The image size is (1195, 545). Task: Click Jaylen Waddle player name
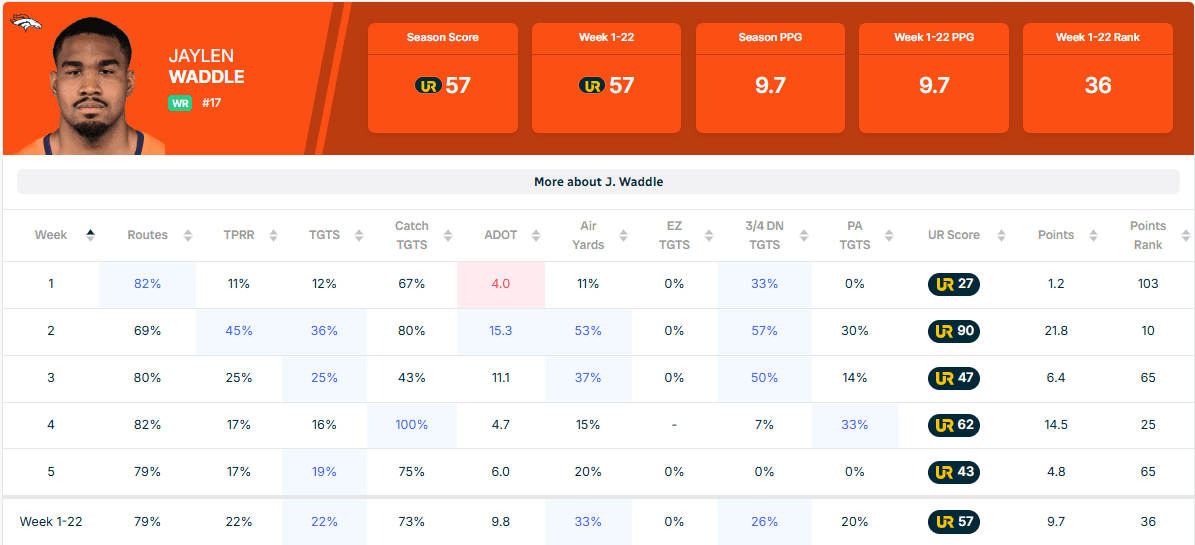[206, 67]
